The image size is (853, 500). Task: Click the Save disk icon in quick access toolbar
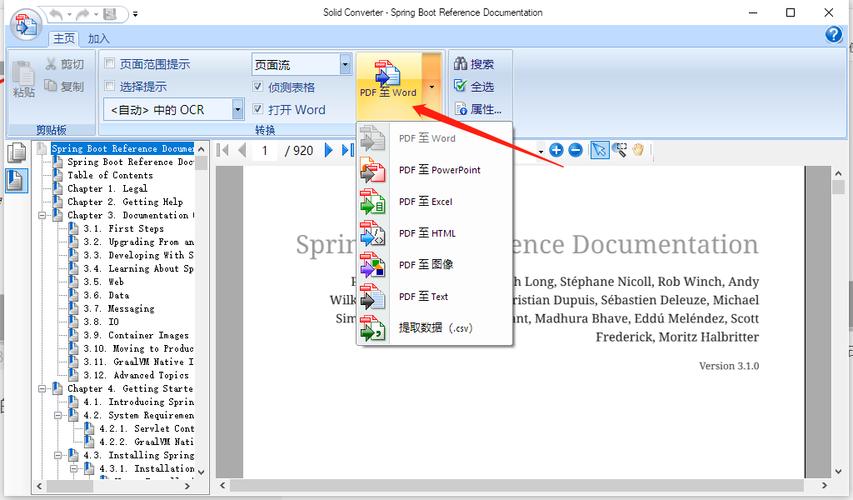pyautogui.click(x=110, y=14)
